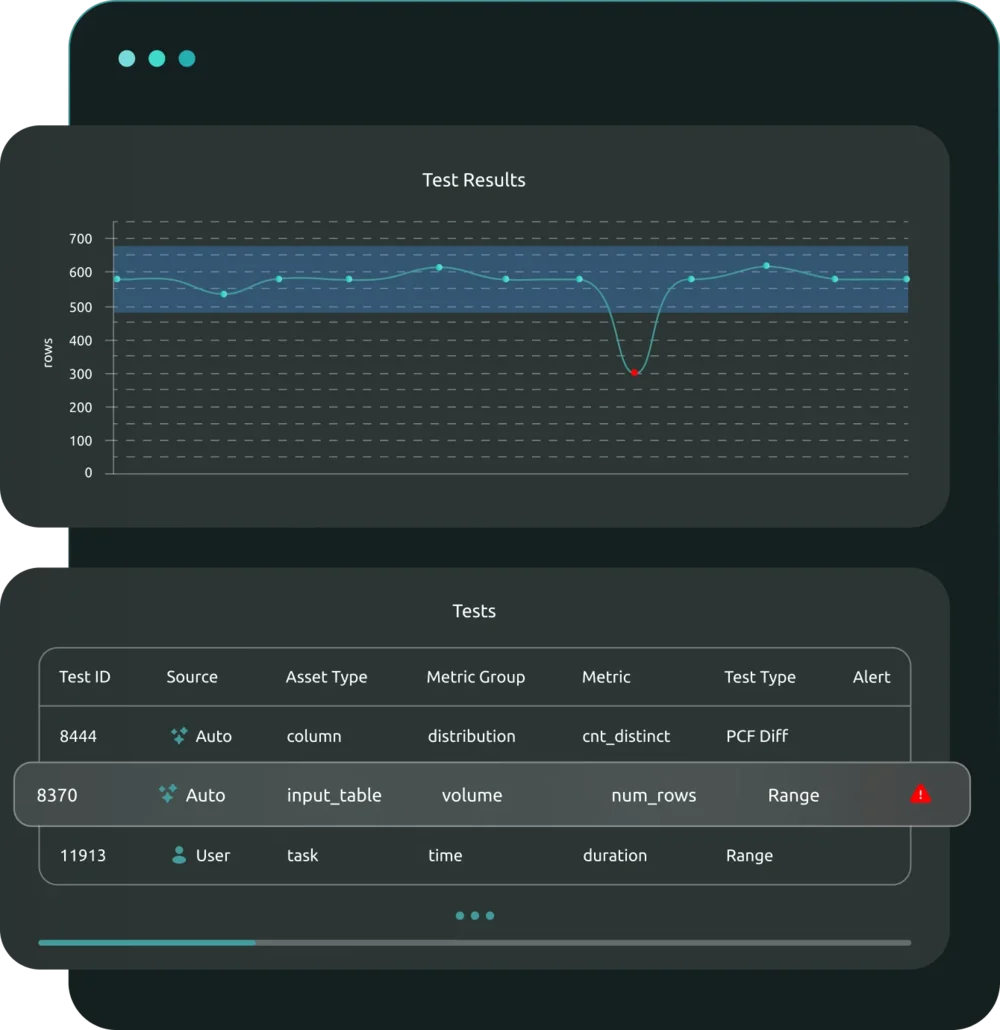Click the horizontal scrollbar thumb
The width and height of the screenshot is (1000, 1030).
147,942
